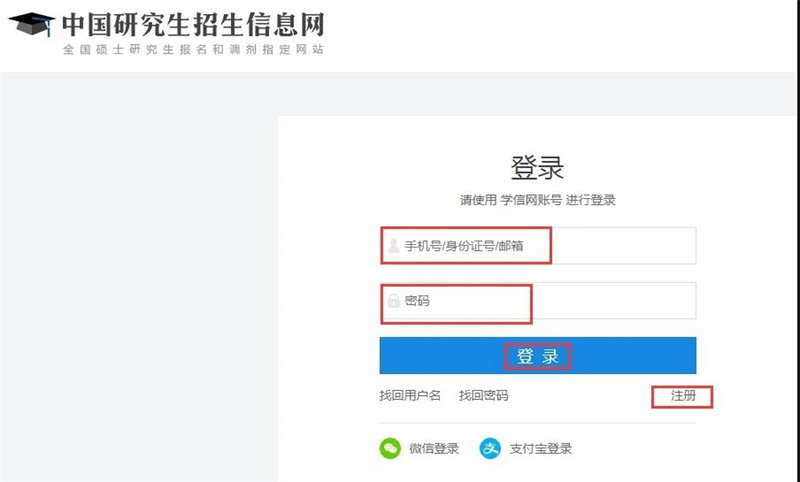This screenshot has width=800, height=482.
Task: Choose the 微信登录 text link
Action: (x=434, y=449)
